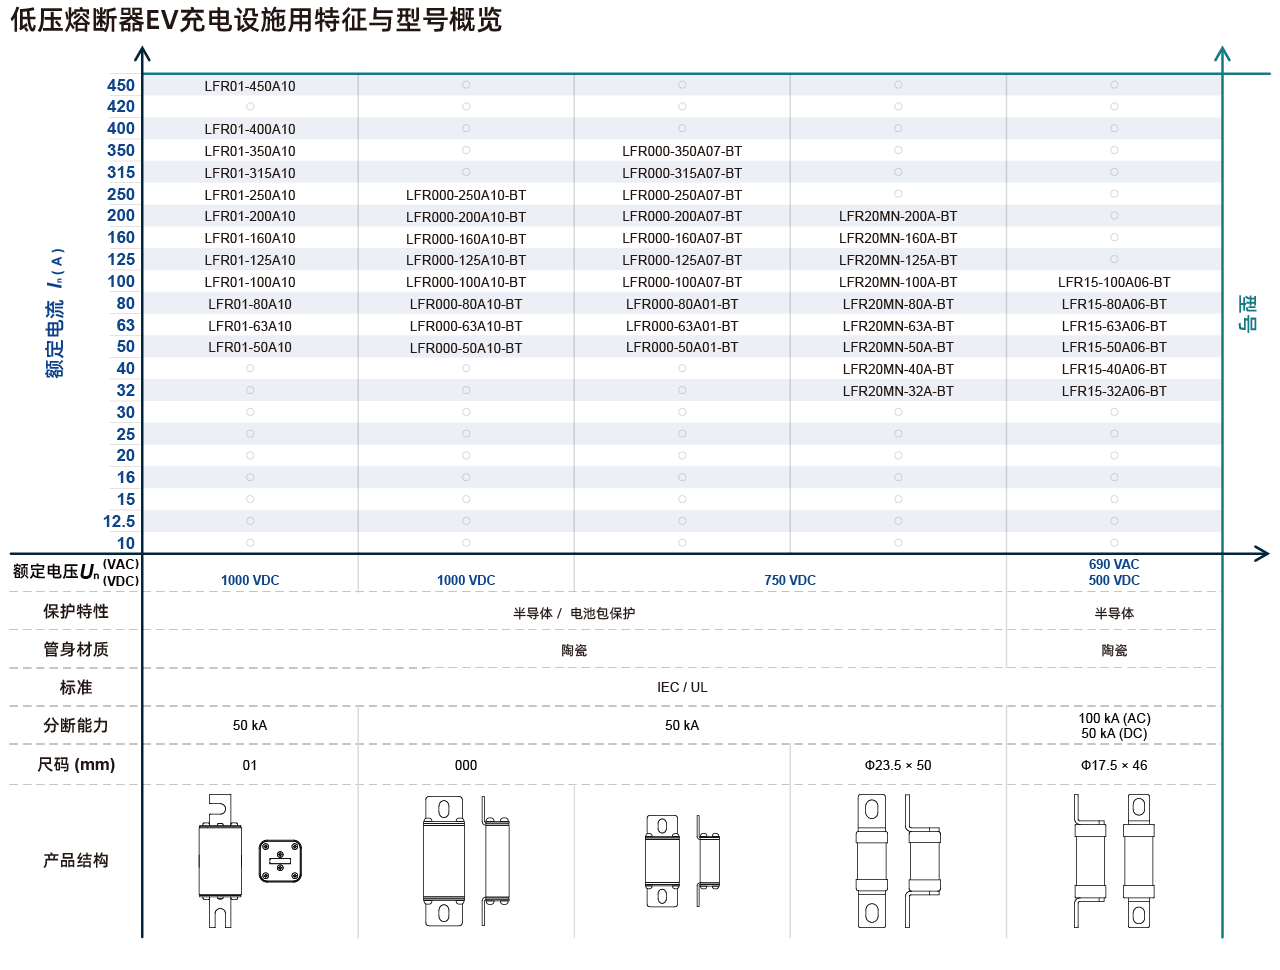Click the Φ17.5 × 46 dimension text
This screenshot has height=970, width=1280.
click(x=1114, y=765)
